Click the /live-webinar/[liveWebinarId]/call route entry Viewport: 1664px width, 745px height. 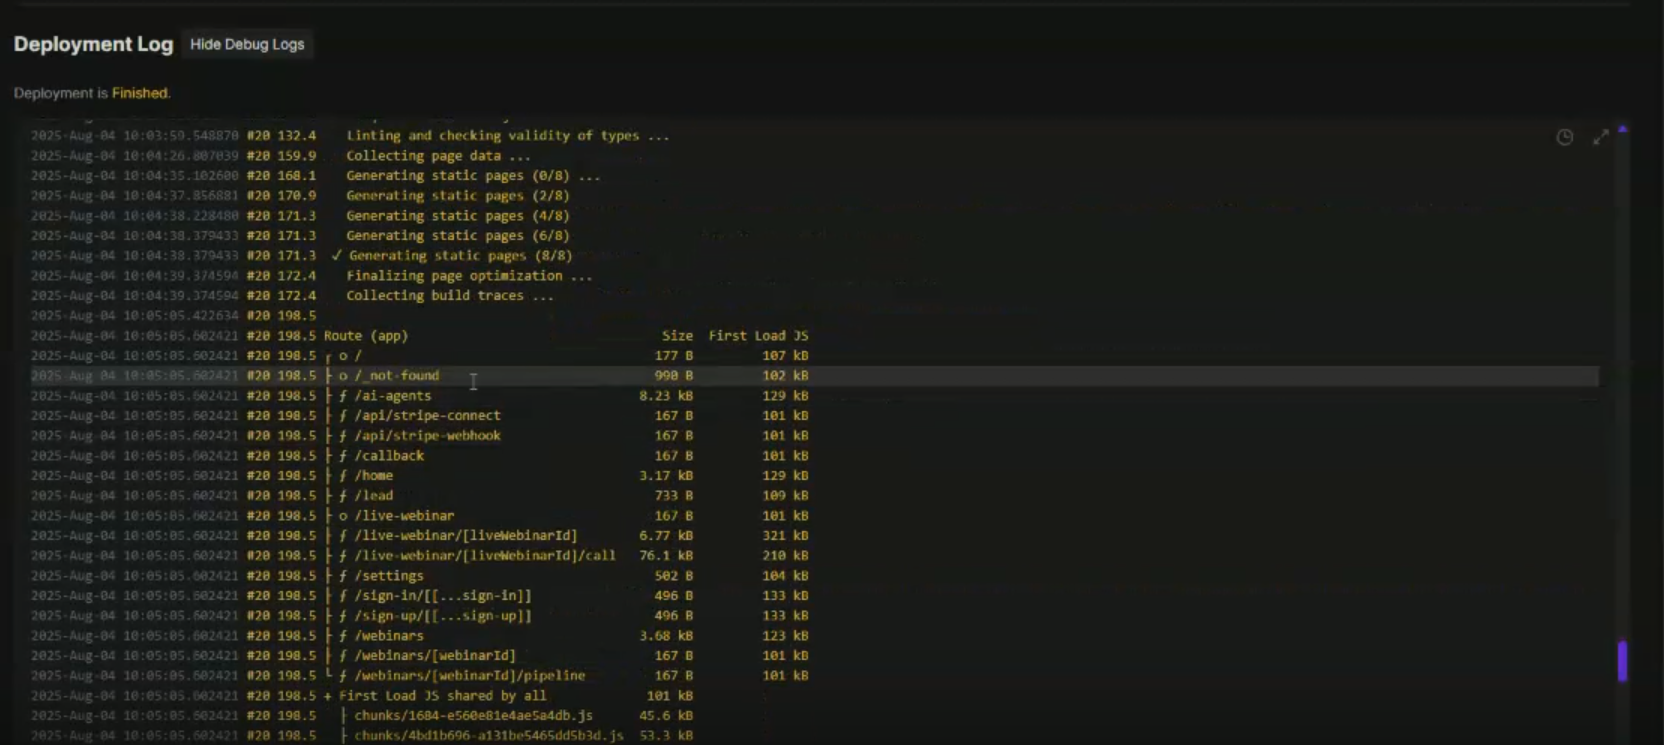point(485,556)
